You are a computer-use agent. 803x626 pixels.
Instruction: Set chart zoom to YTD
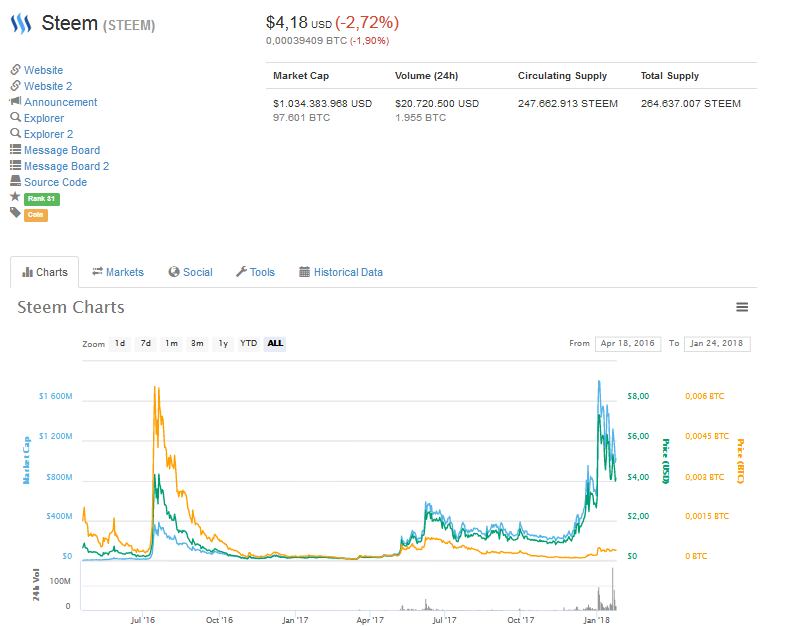pos(249,343)
